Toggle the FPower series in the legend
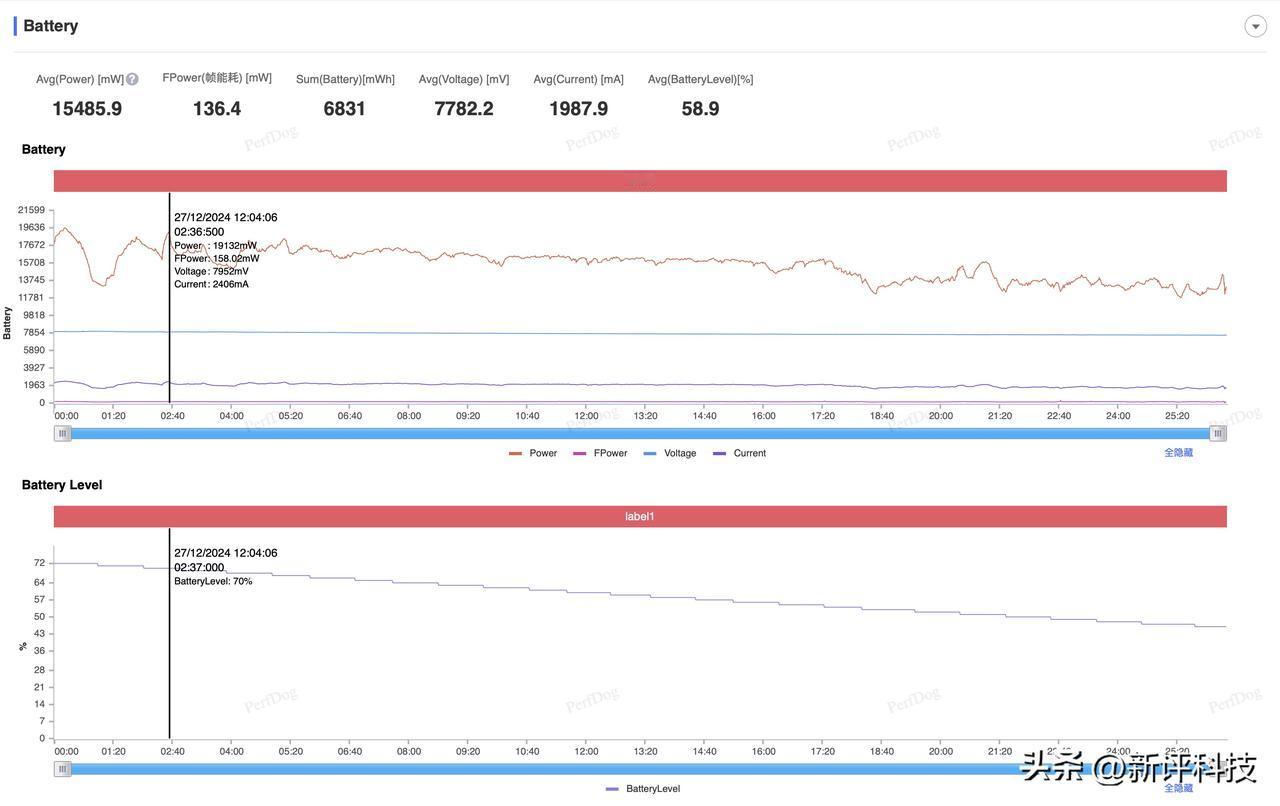Screen dimensions: 1280x806 click(x=600, y=453)
